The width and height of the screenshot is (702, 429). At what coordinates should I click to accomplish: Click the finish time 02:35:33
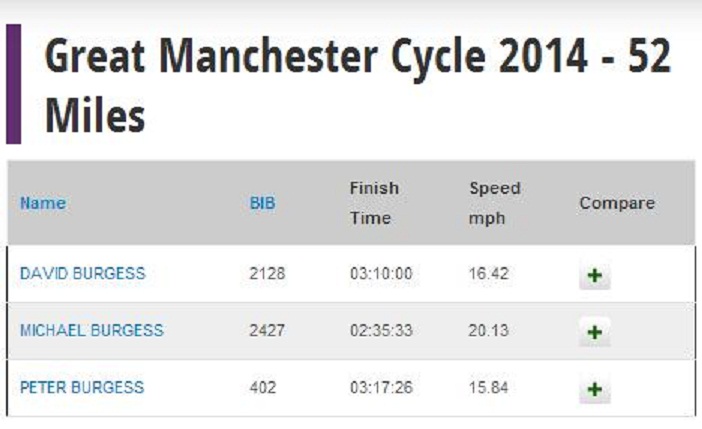pyautogui.click(x=381, y=330)
